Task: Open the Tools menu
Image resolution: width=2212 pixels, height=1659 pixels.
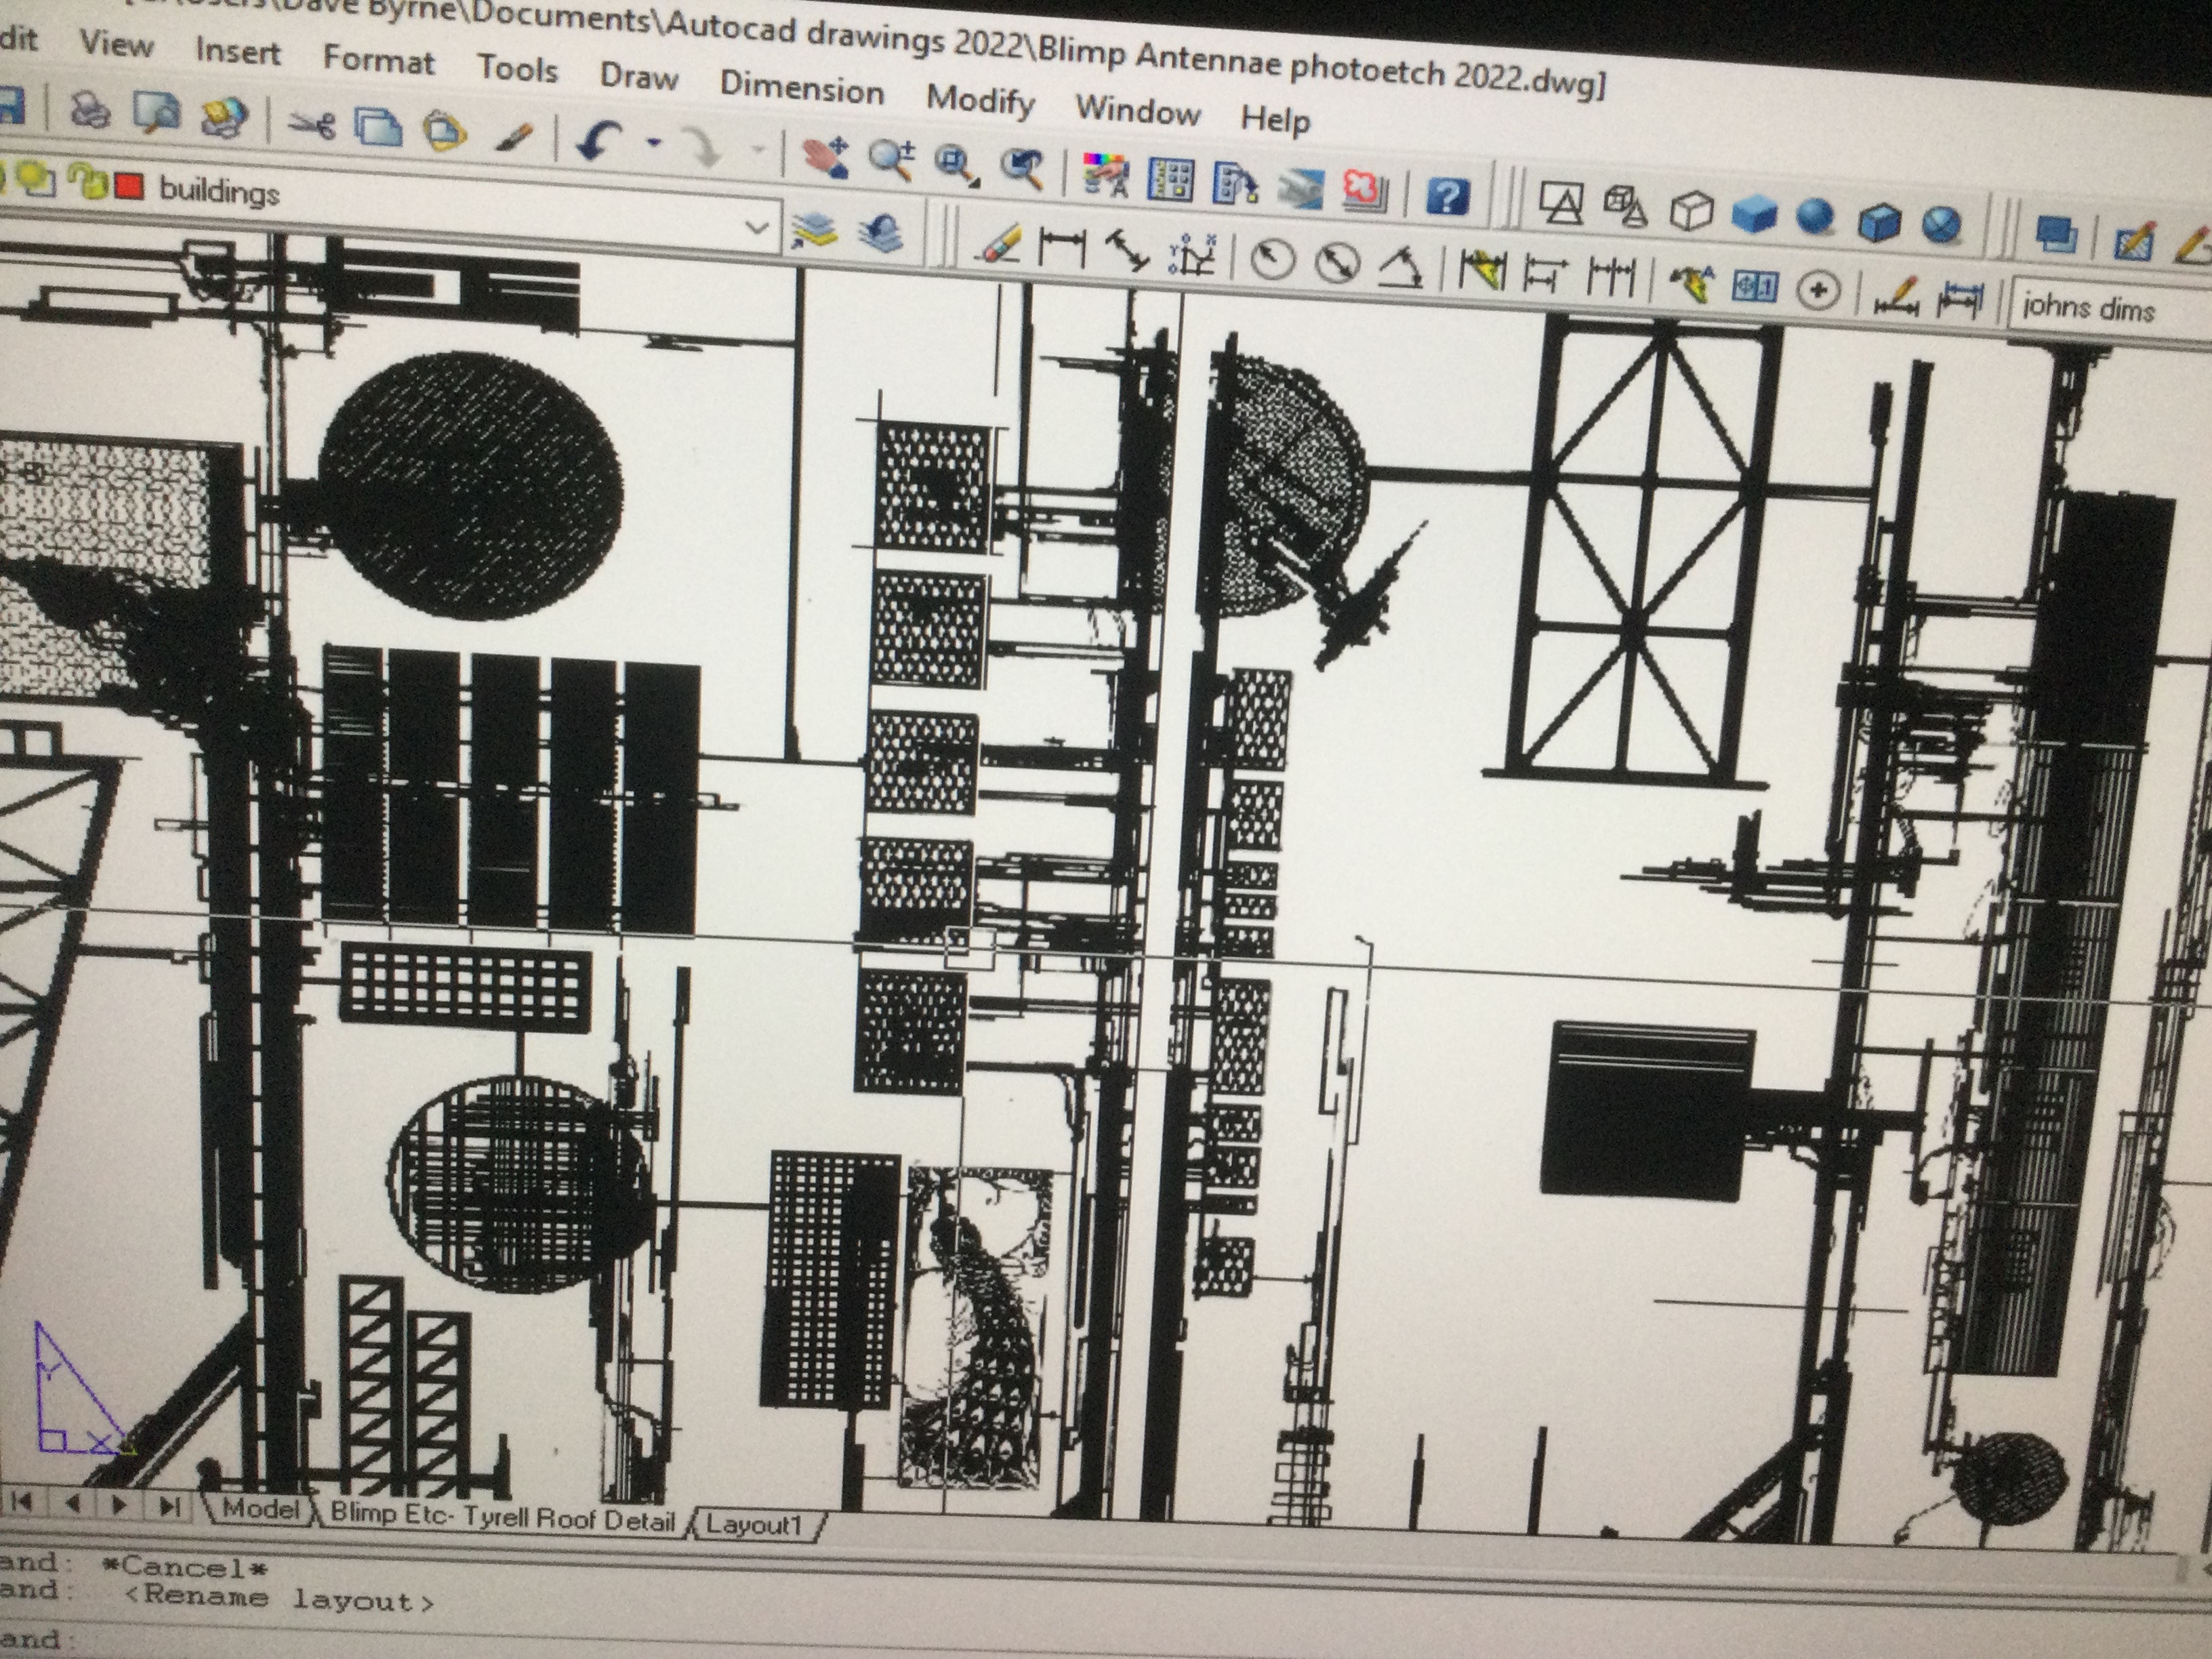Action: pos(517,68)
